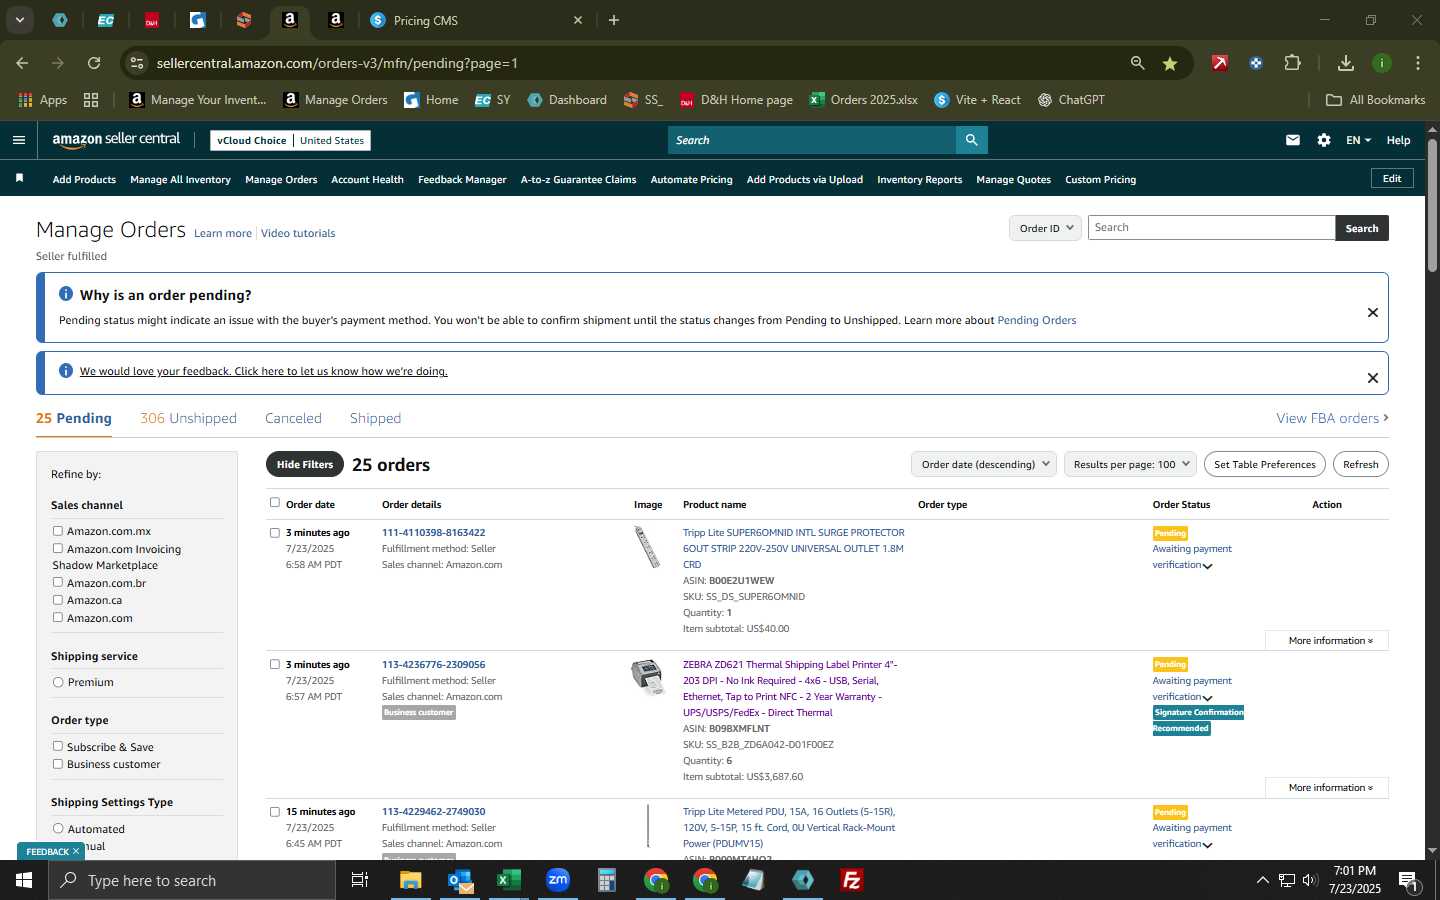Switch to the Shipped orders tab

click(x=375, y=418)
